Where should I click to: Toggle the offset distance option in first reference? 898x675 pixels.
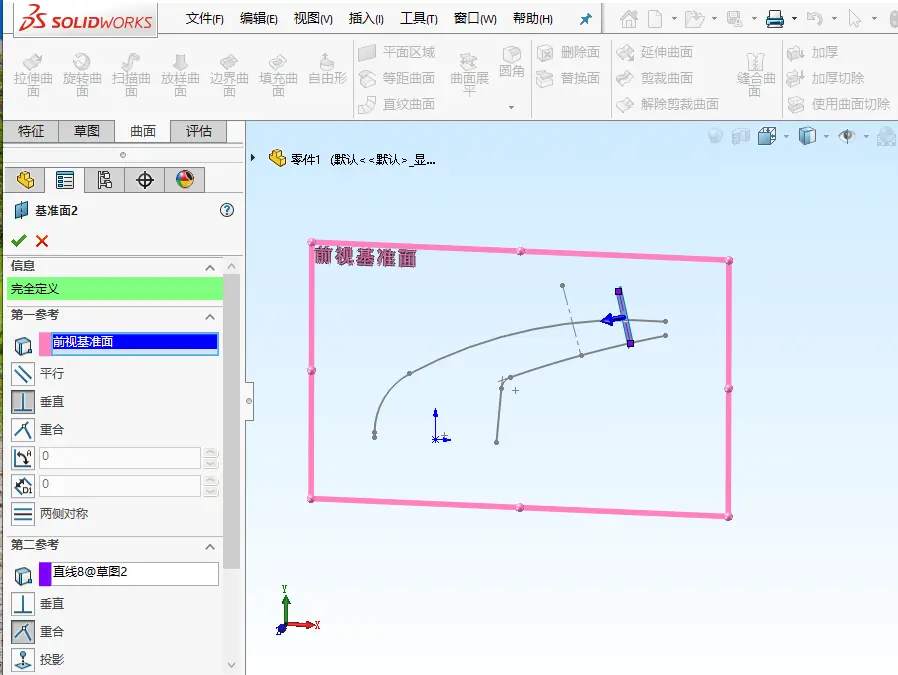[23, 485]
